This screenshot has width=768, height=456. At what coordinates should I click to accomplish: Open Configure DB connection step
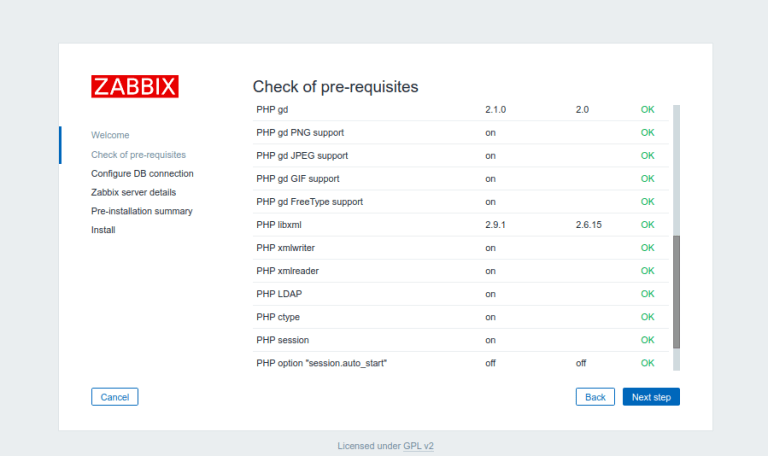pos(142,173)
